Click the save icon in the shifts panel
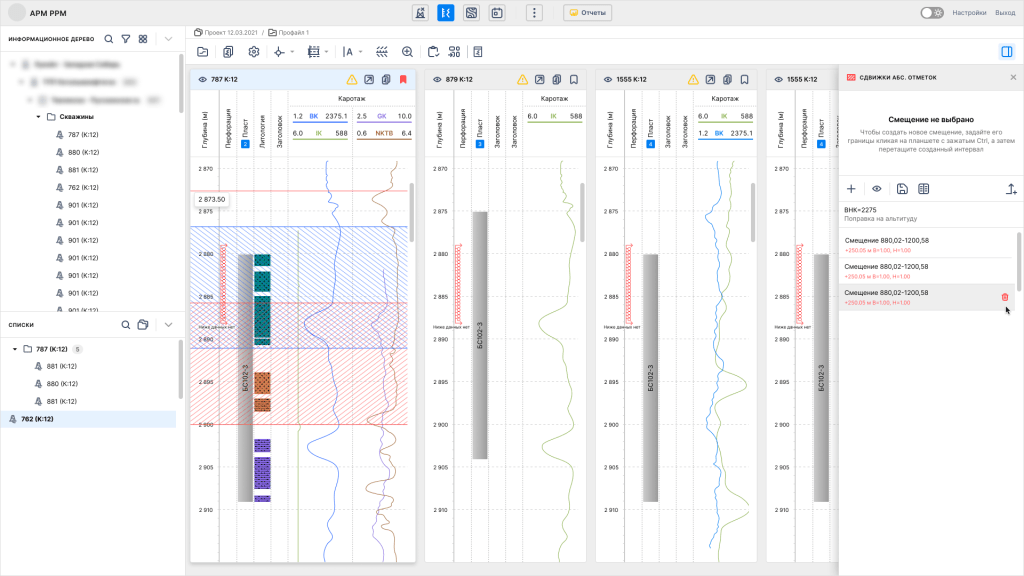 pos(902,189)
